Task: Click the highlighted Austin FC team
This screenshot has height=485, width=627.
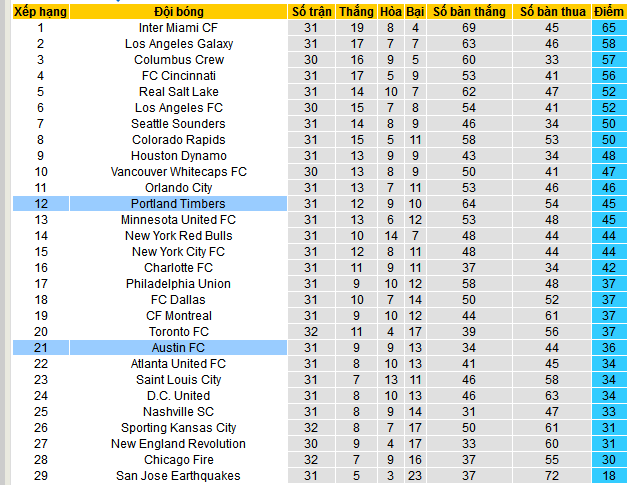Action: [178, 348]
